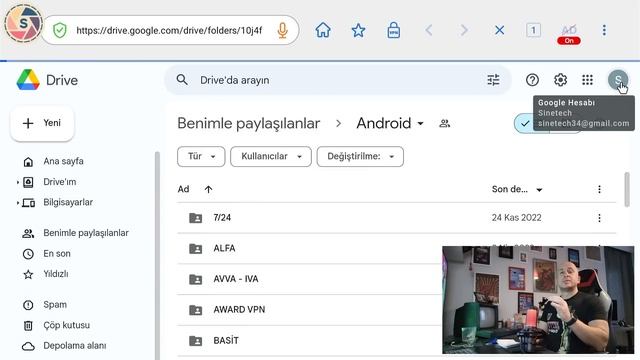The image size is (640, 360).
Task: Open more actions for 7/24 folder
Action: click(x=599, y=218)
